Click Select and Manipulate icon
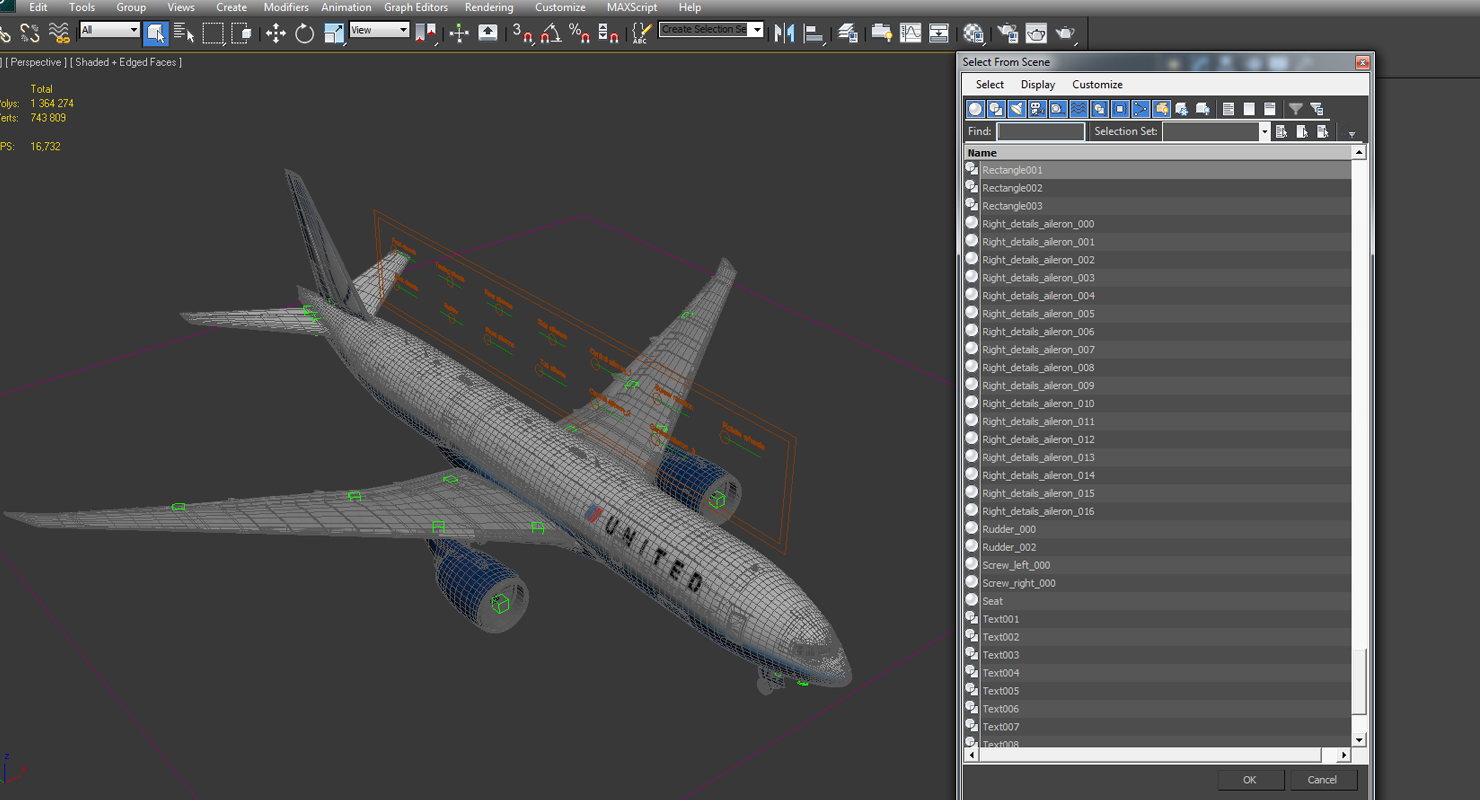Viewport: 1480px width, 800px height. [459, 33]
